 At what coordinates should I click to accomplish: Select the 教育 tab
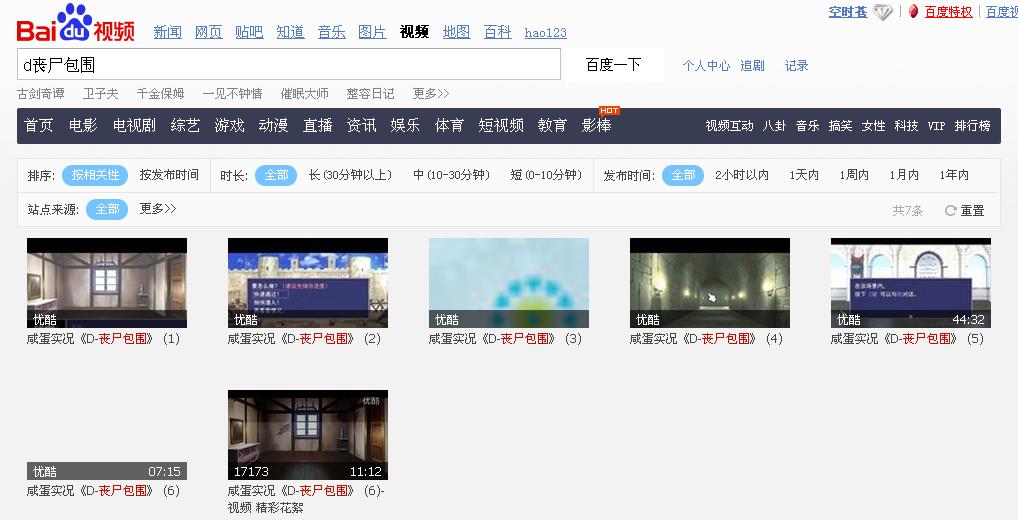pos(552,125)
